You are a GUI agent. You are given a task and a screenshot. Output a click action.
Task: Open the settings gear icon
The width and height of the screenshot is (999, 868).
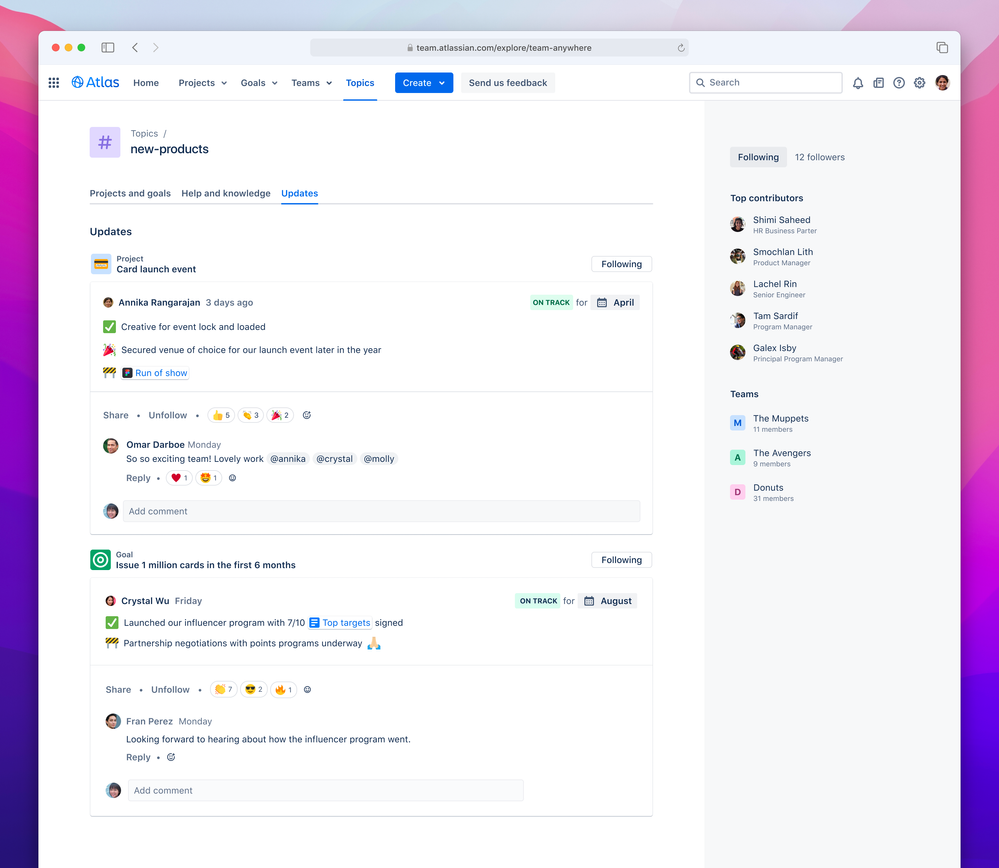tap(919, 83)
